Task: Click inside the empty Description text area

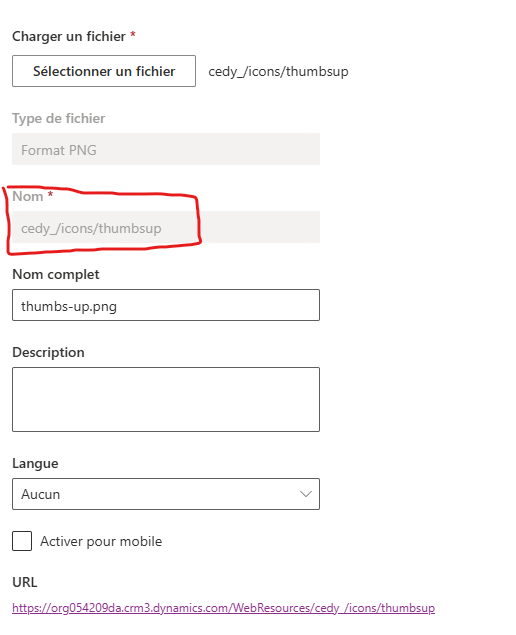Action: pyautogui.click(x=166, y=399)
